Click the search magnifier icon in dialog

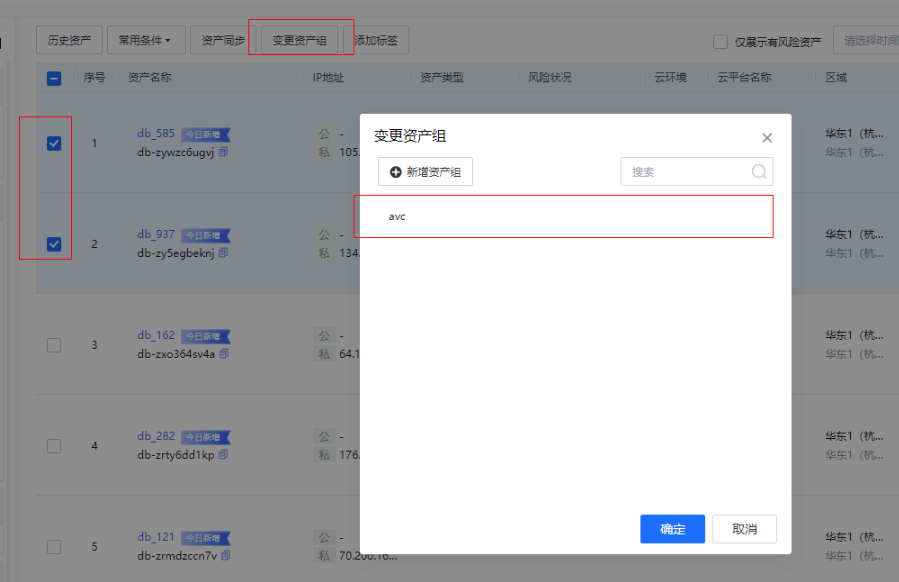(x=760, y=172)
